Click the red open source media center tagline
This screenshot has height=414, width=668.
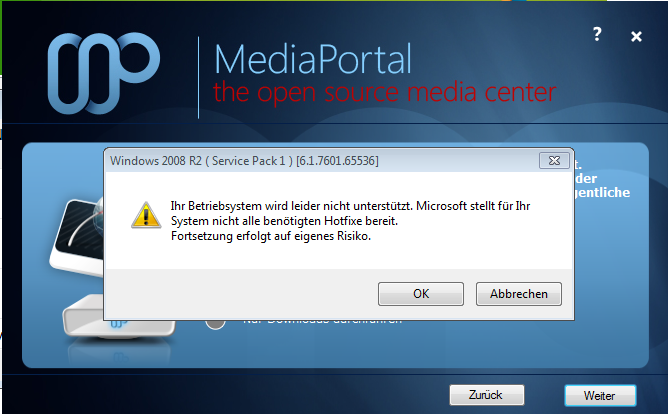click(x=384, y=92)
